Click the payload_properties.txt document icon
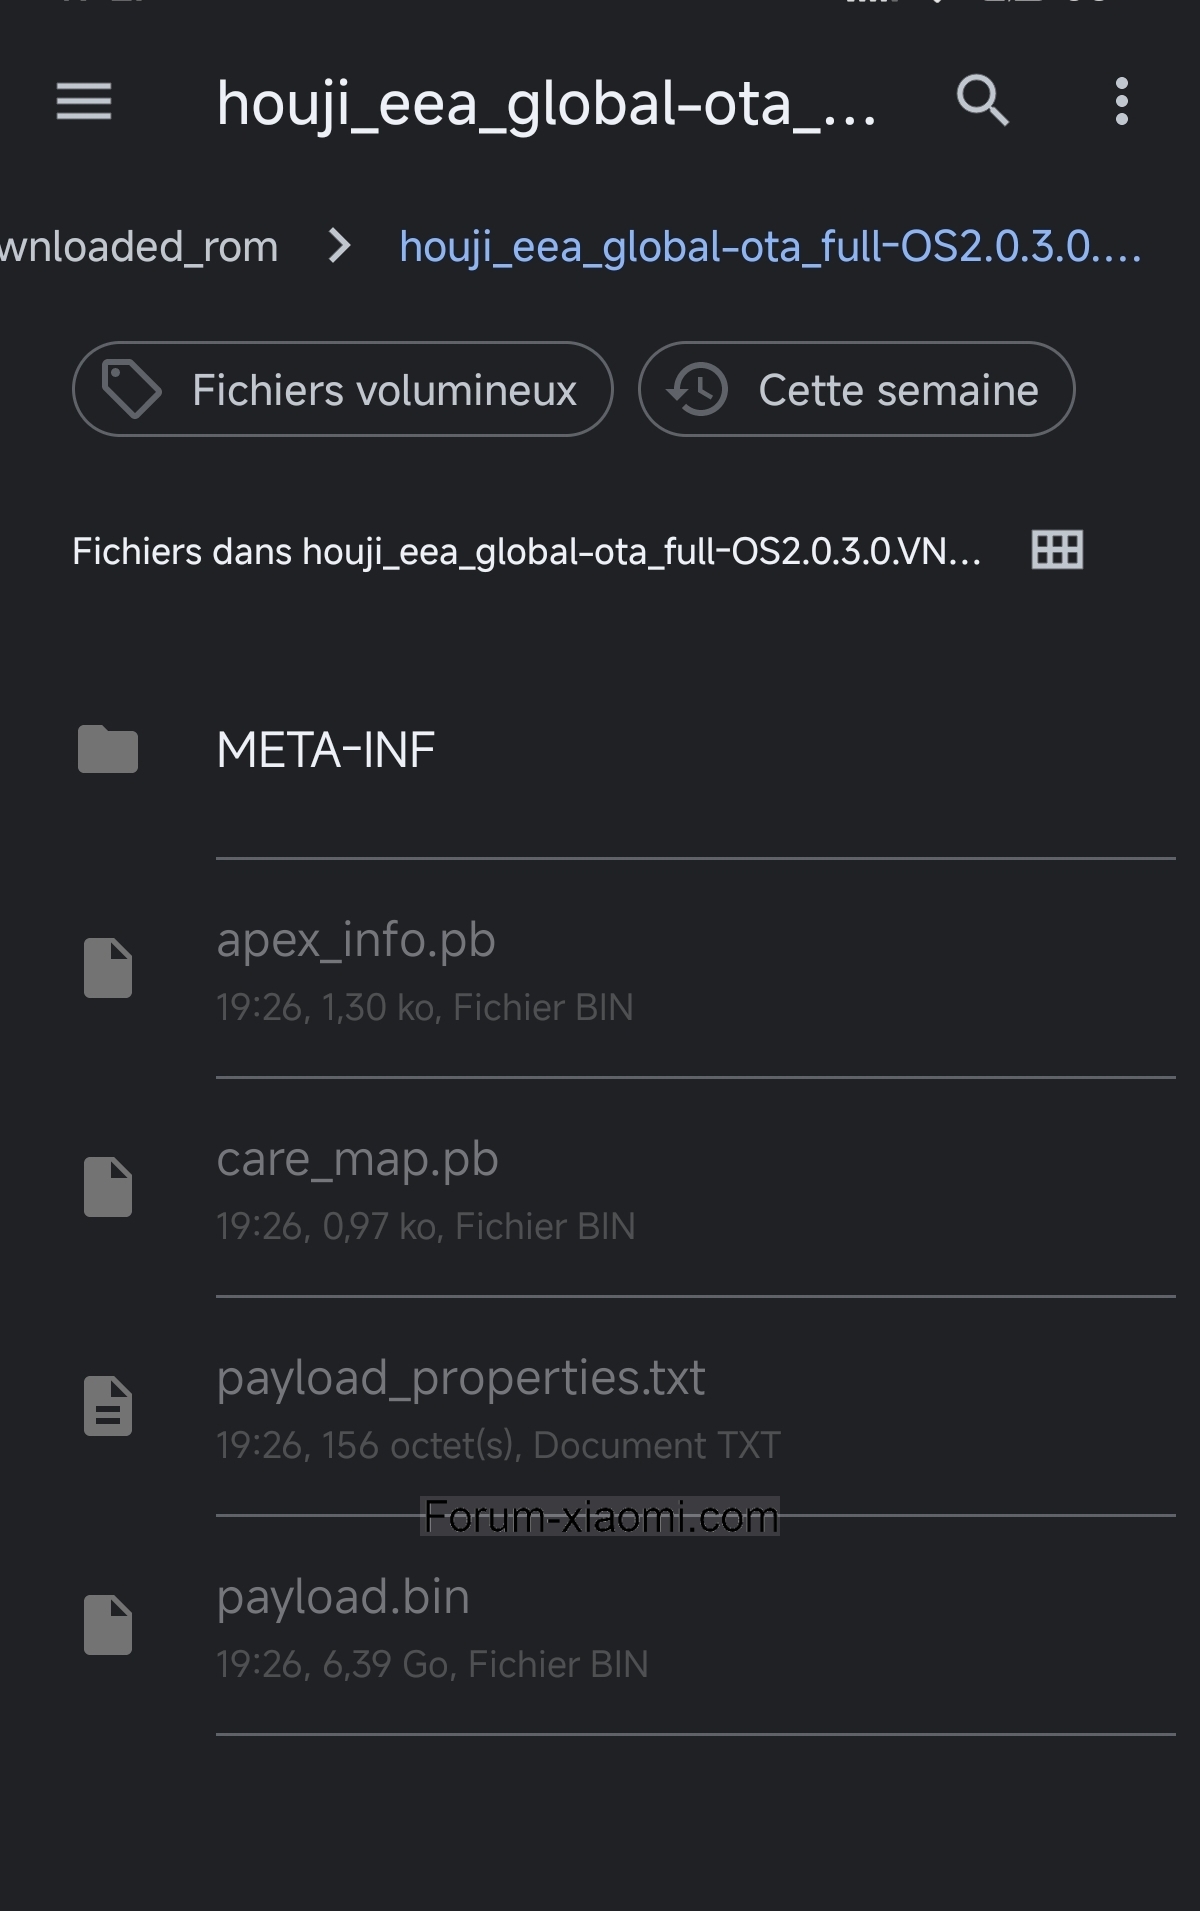 [x=108, y=1406]
